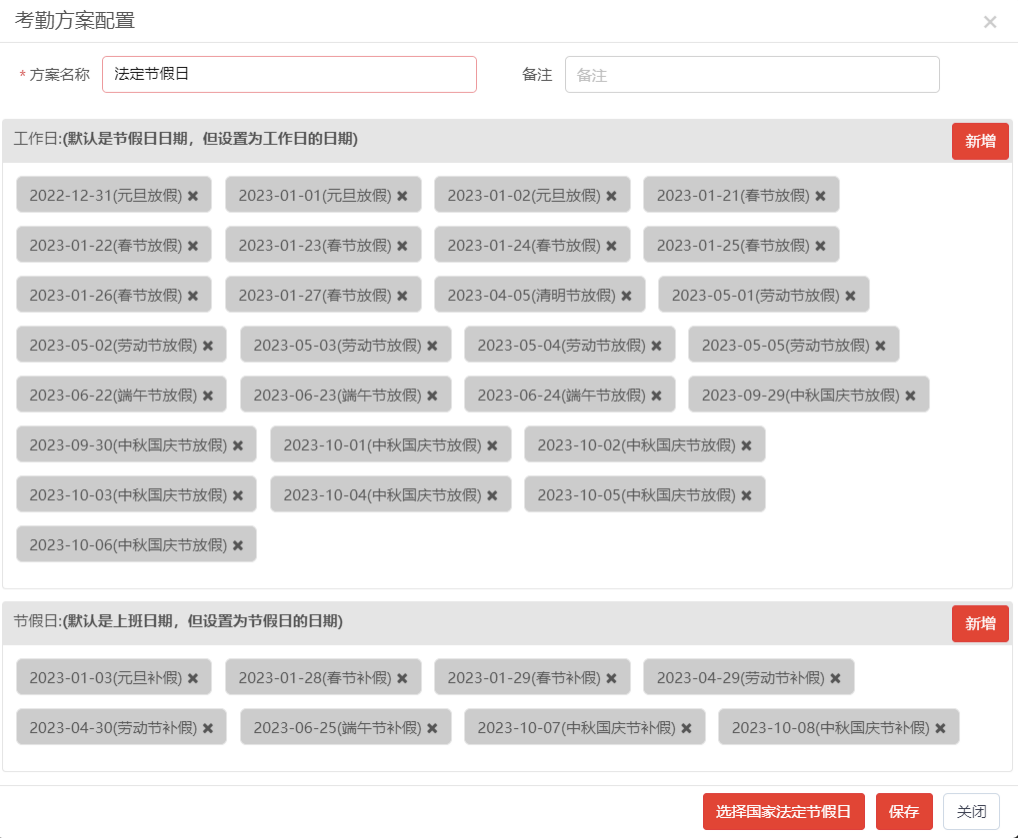Click 新增 in the 节假日 section
Viewport: 1018px width, 839px height.
pyautogui.click(x=979, y=624)
